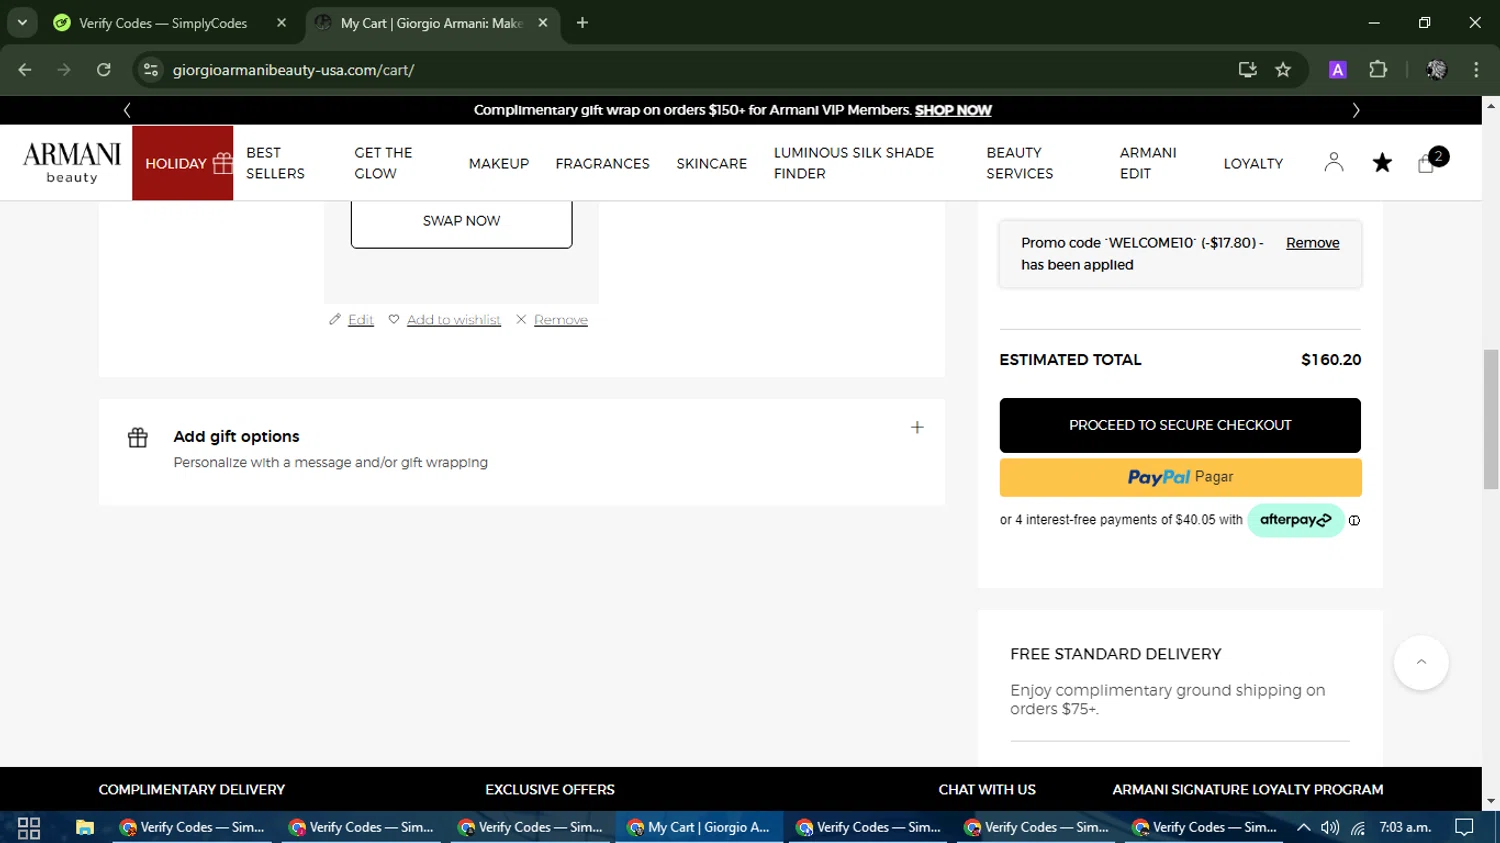Click the EXCLUSIVE OFFERS footer heading
The height and width of the screenshot is (843, 1500).
pyautogui.click(x=550, y=790)
